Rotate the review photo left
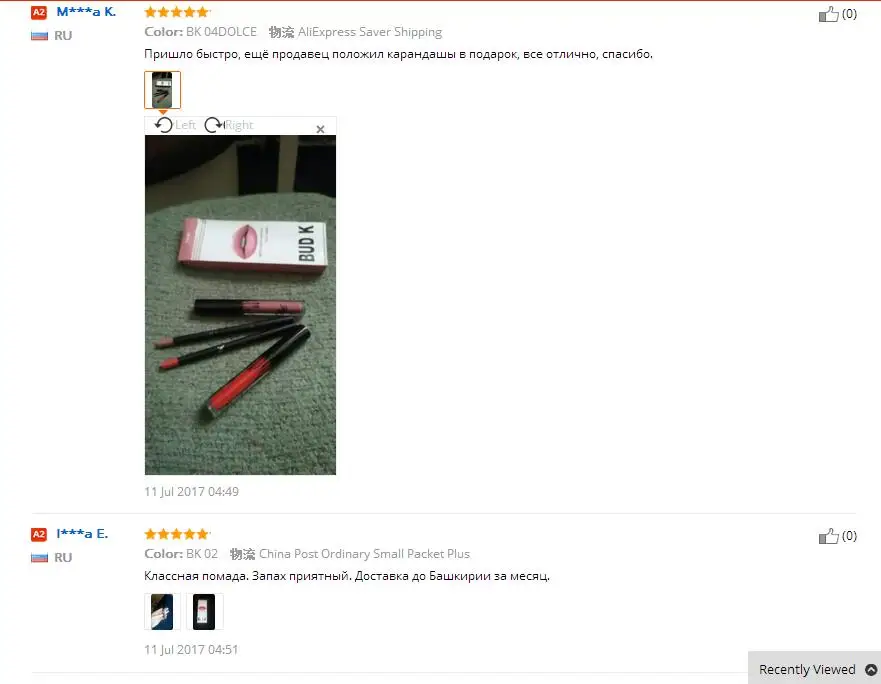 [175, 125]
